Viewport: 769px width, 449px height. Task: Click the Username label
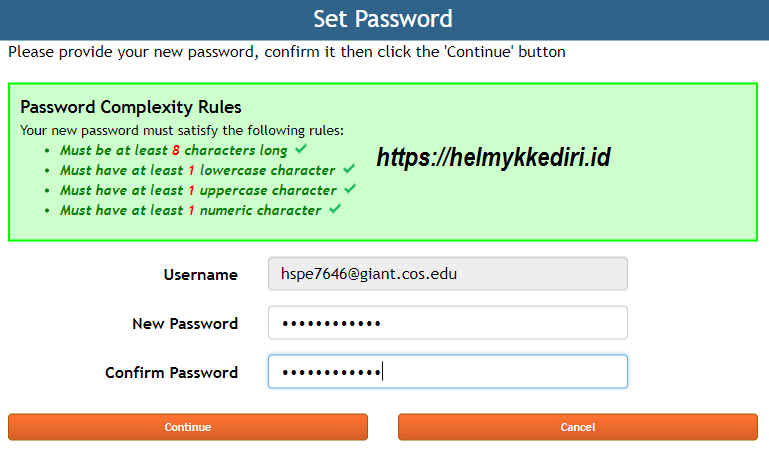point(200,275)
